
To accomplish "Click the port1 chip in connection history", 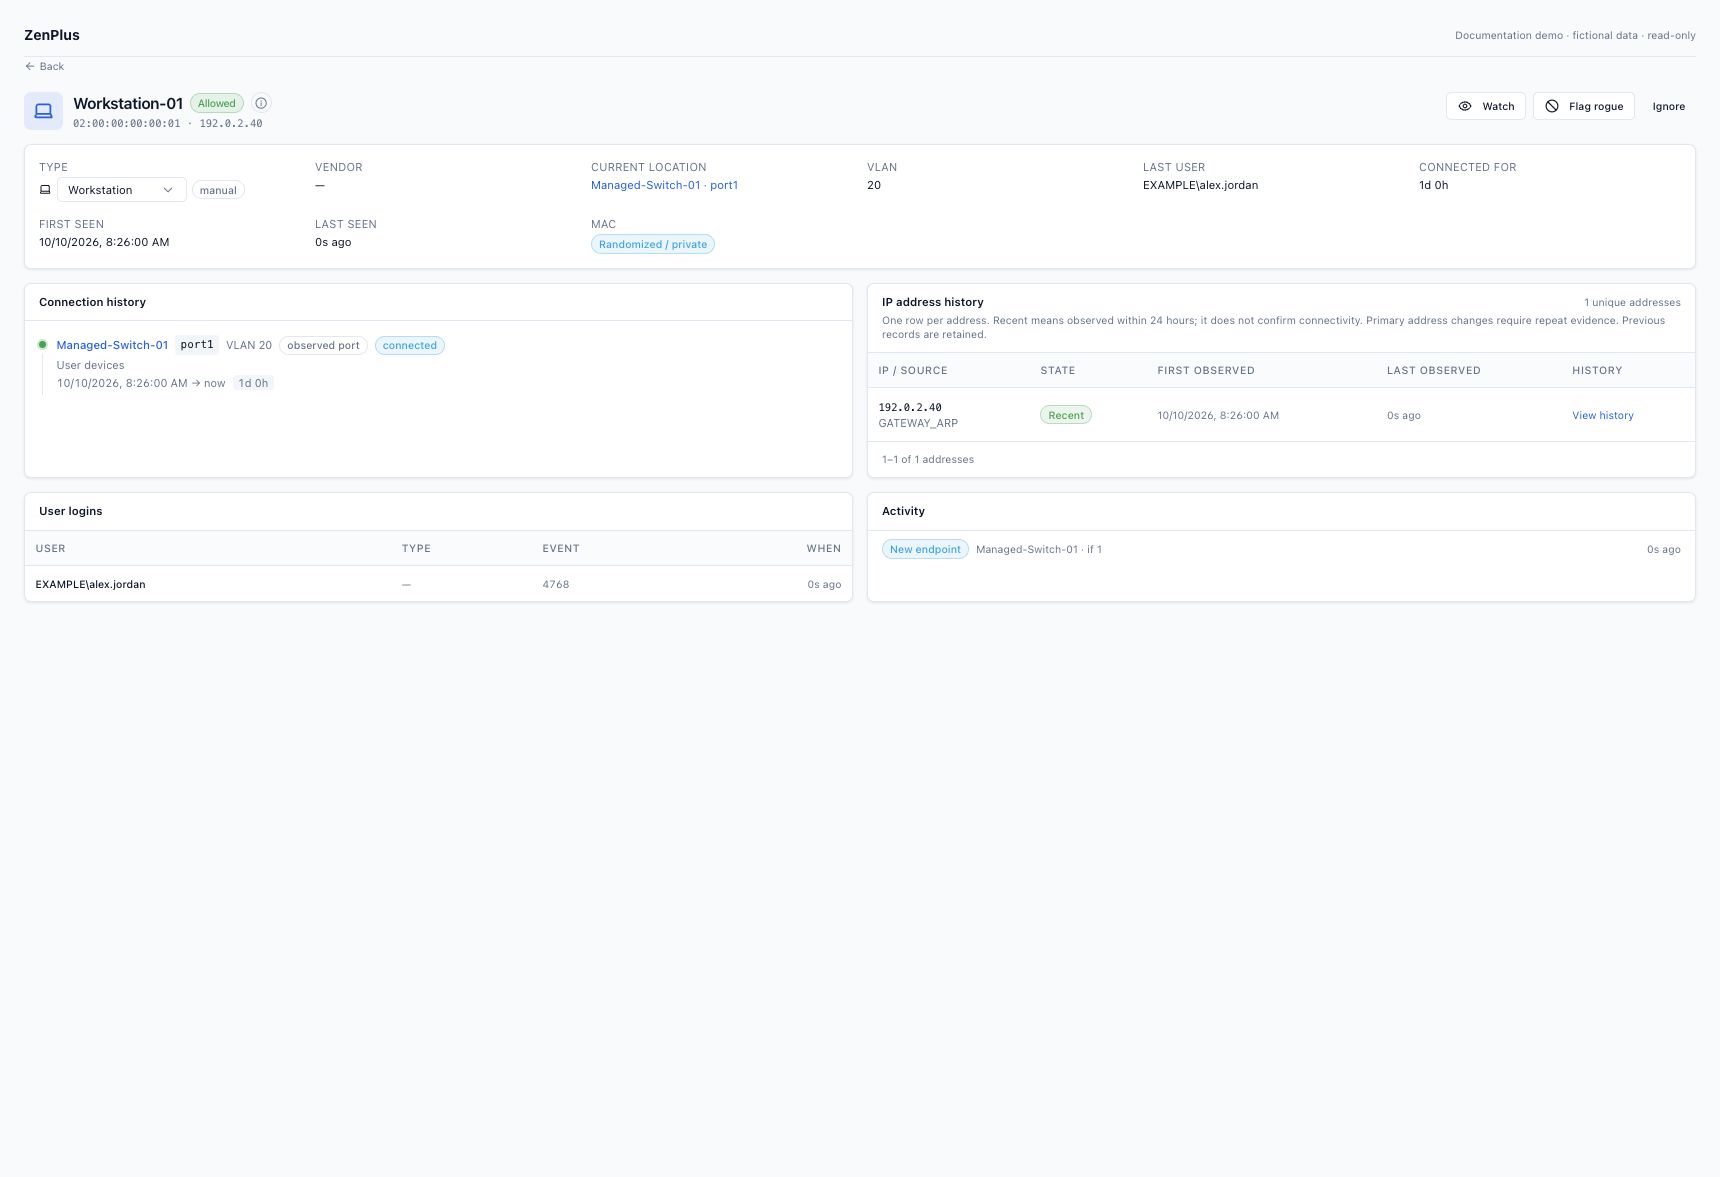I will [x=197, y=345].
